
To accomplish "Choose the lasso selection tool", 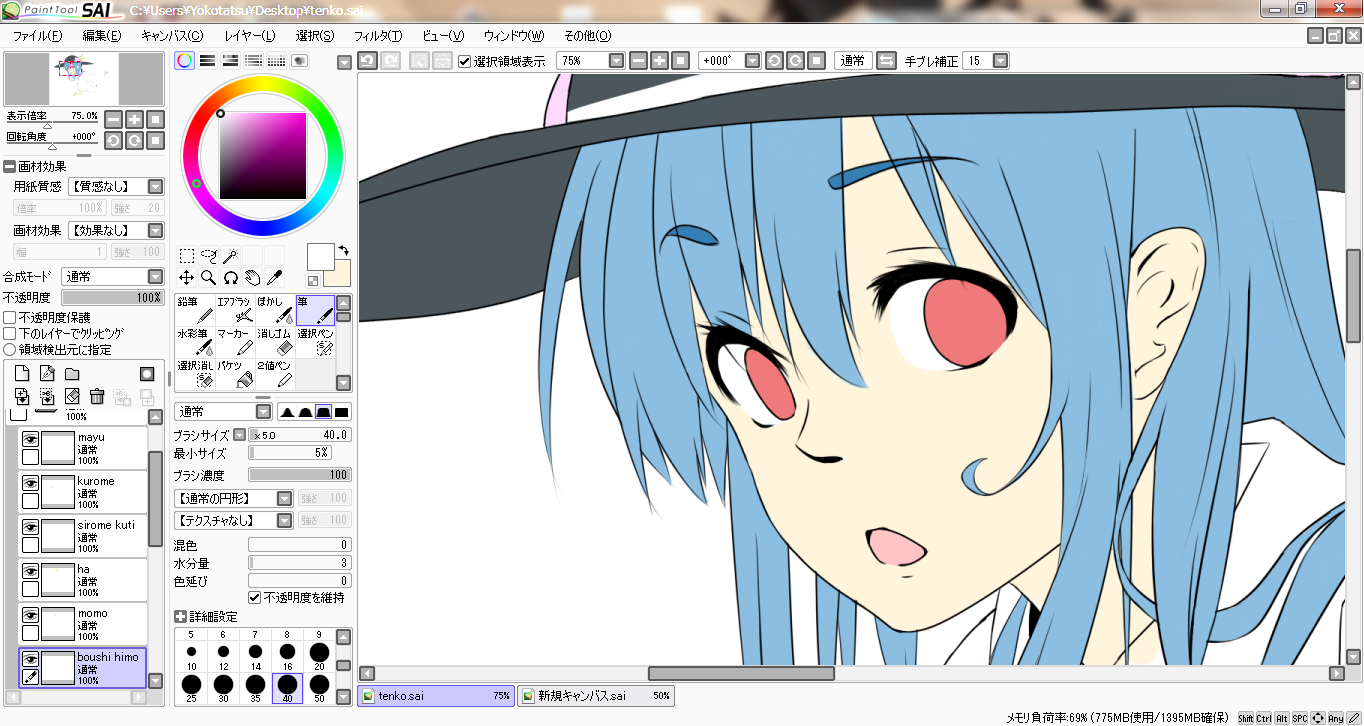I will (209, 256).
